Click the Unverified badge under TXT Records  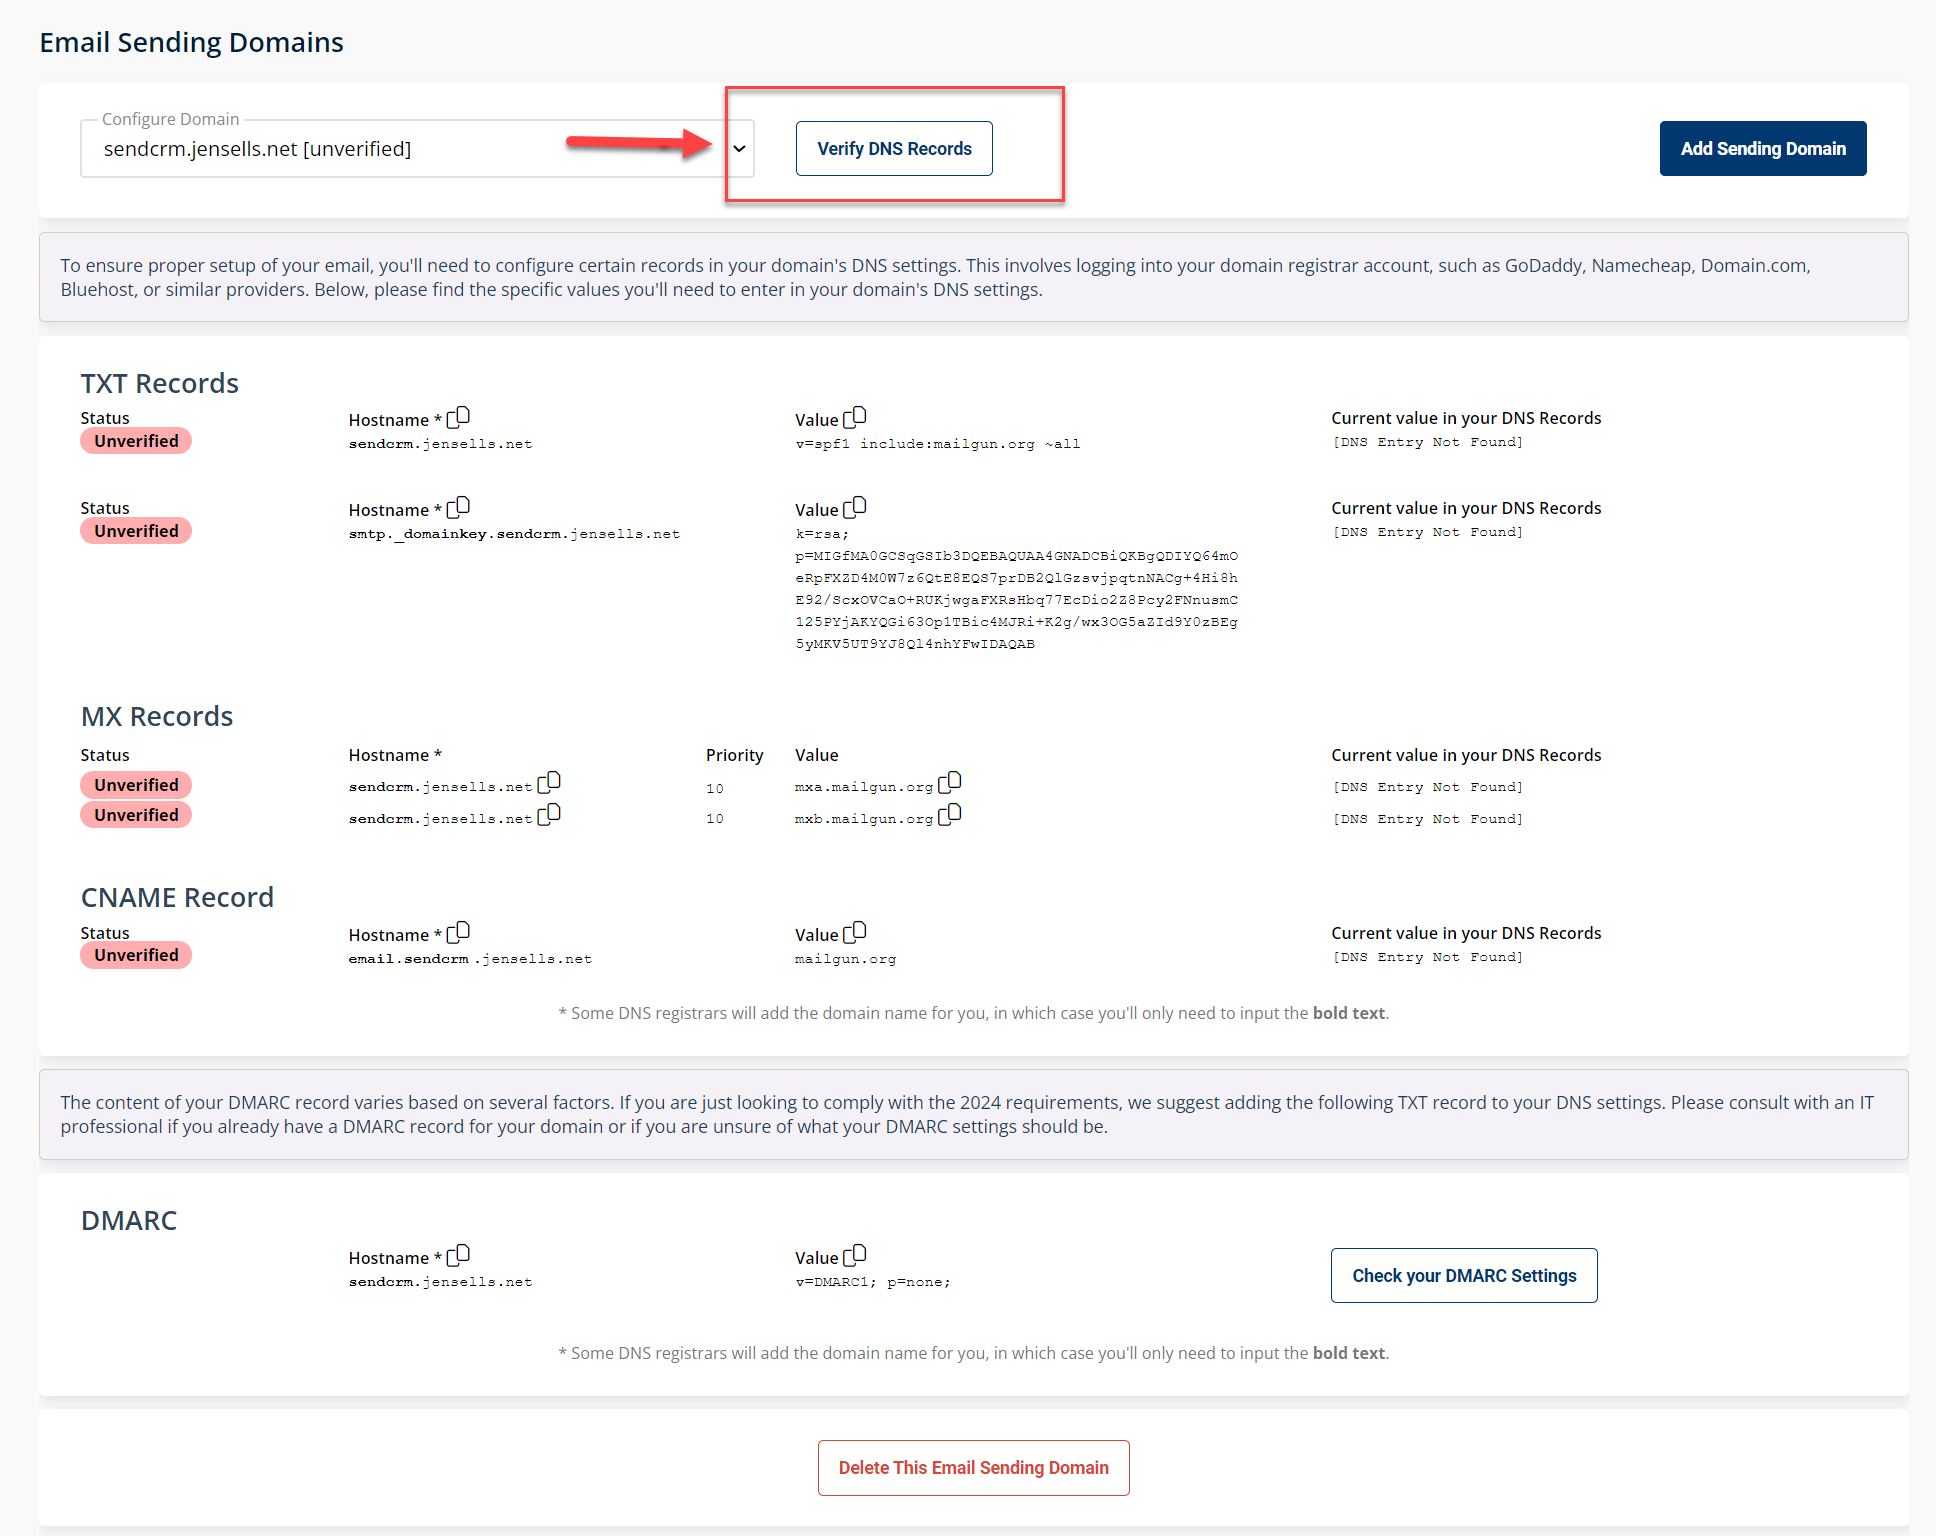(135, 440)
